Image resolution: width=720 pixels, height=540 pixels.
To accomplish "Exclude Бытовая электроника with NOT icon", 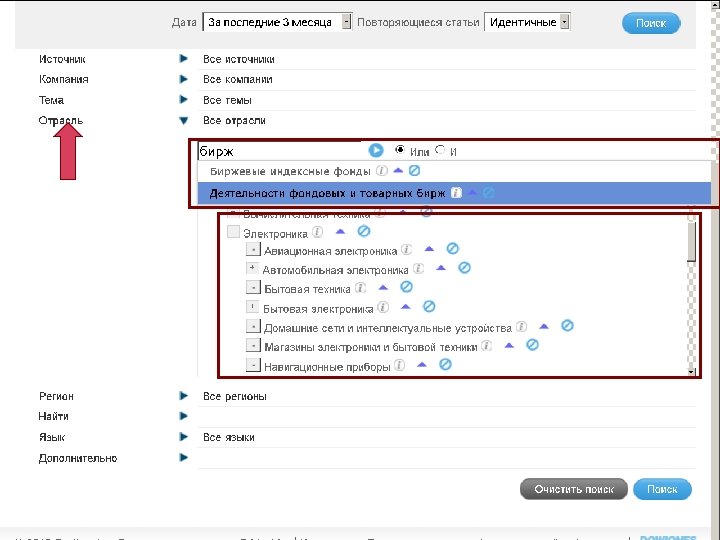I will (x=429, y=306).
